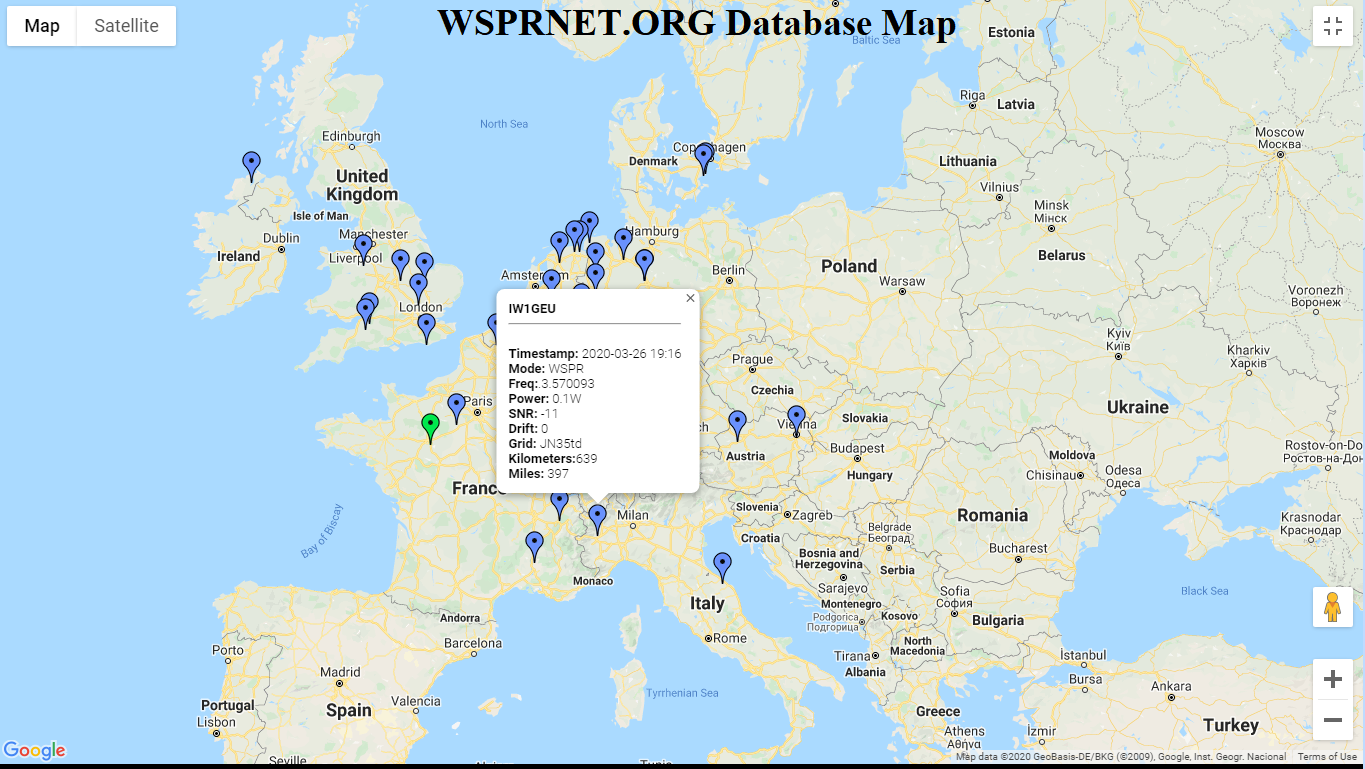This screenshot has height=769, width=1365.
Task: Zoom out of the map
Action: pos(1333,720)
